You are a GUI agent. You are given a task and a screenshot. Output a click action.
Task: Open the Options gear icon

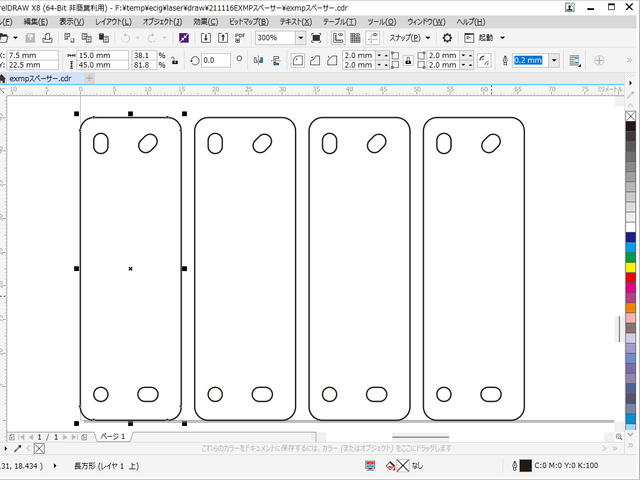tap(447, 37)
